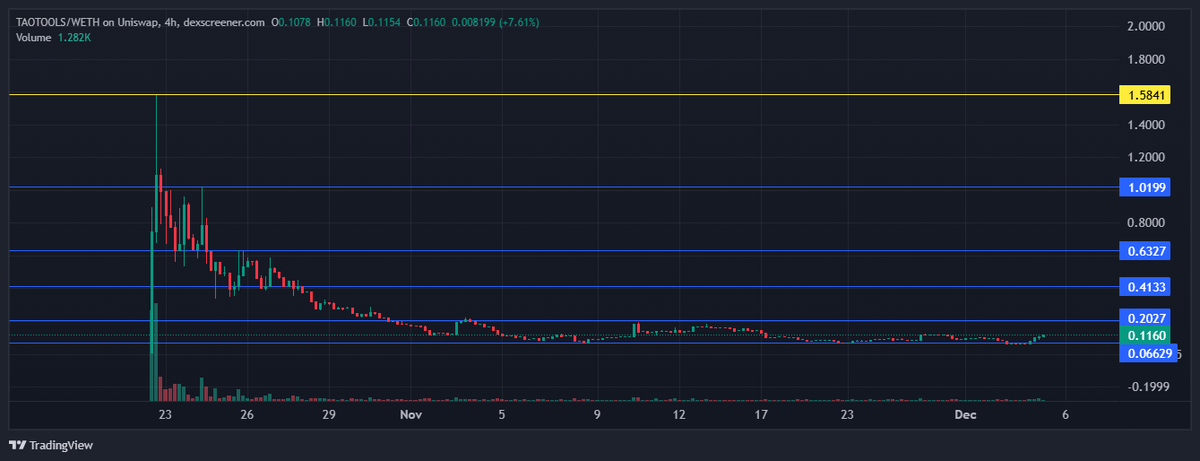1200x461 pixels.
Task: Click the 23 date before 26
Action: point(165,414)
